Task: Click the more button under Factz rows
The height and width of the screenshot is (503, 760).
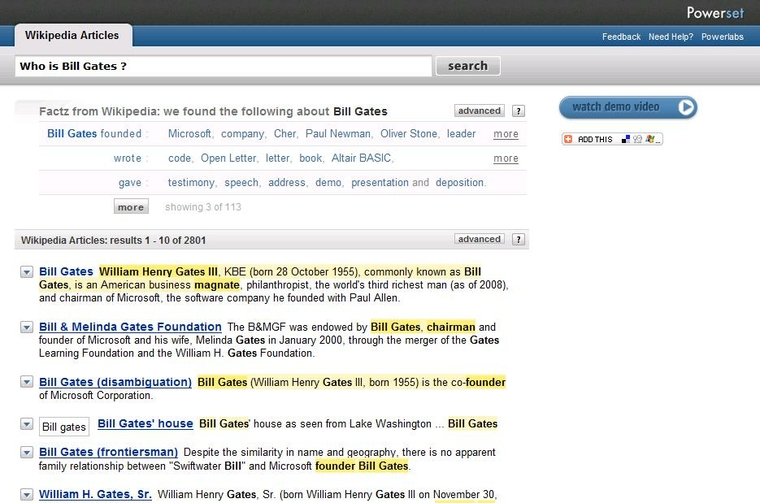Action: (x=131, y=207)
